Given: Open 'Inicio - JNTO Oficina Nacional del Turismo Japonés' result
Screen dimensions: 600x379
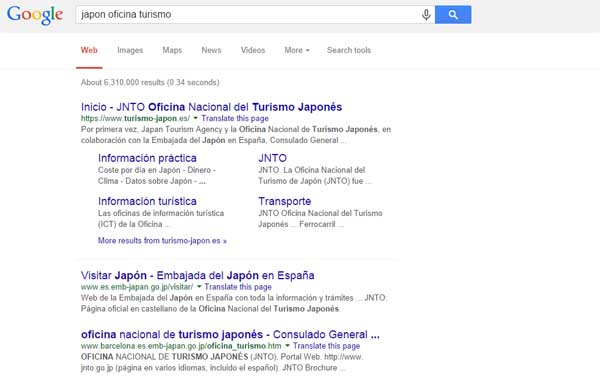Looking at the screenshot, I should pos(211,107).
